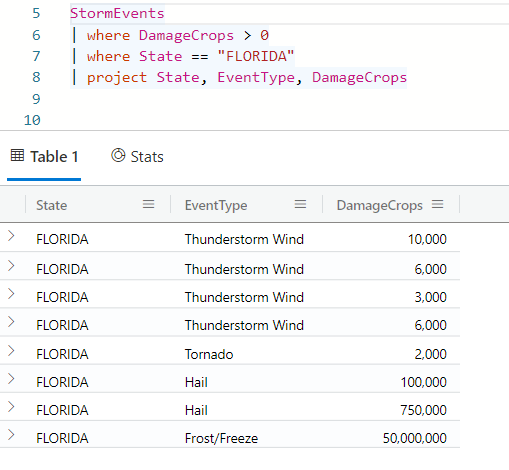The image size is (509, 470).
Task: Expand the Hail 100,000 row
Action: point(11,379)
